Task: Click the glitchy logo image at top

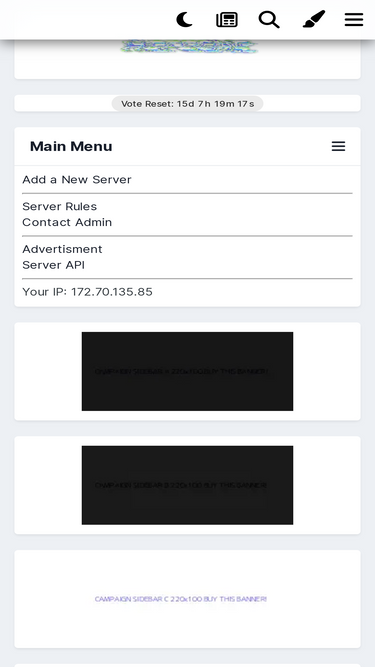Action: pos(189,46)
